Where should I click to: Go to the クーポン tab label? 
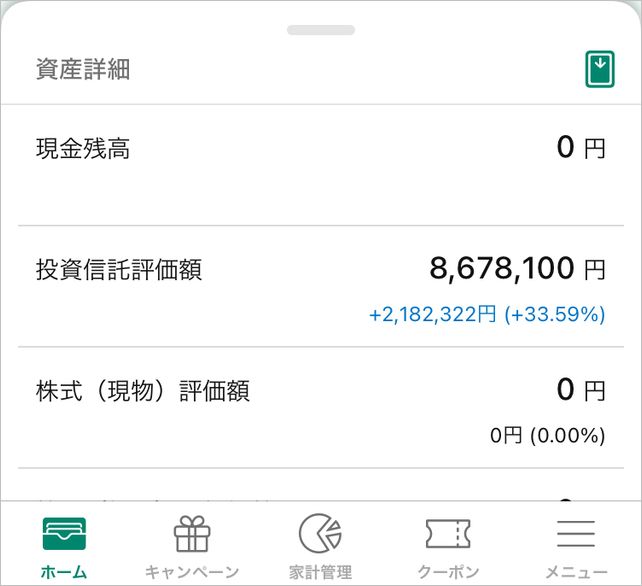coord(448,572)
